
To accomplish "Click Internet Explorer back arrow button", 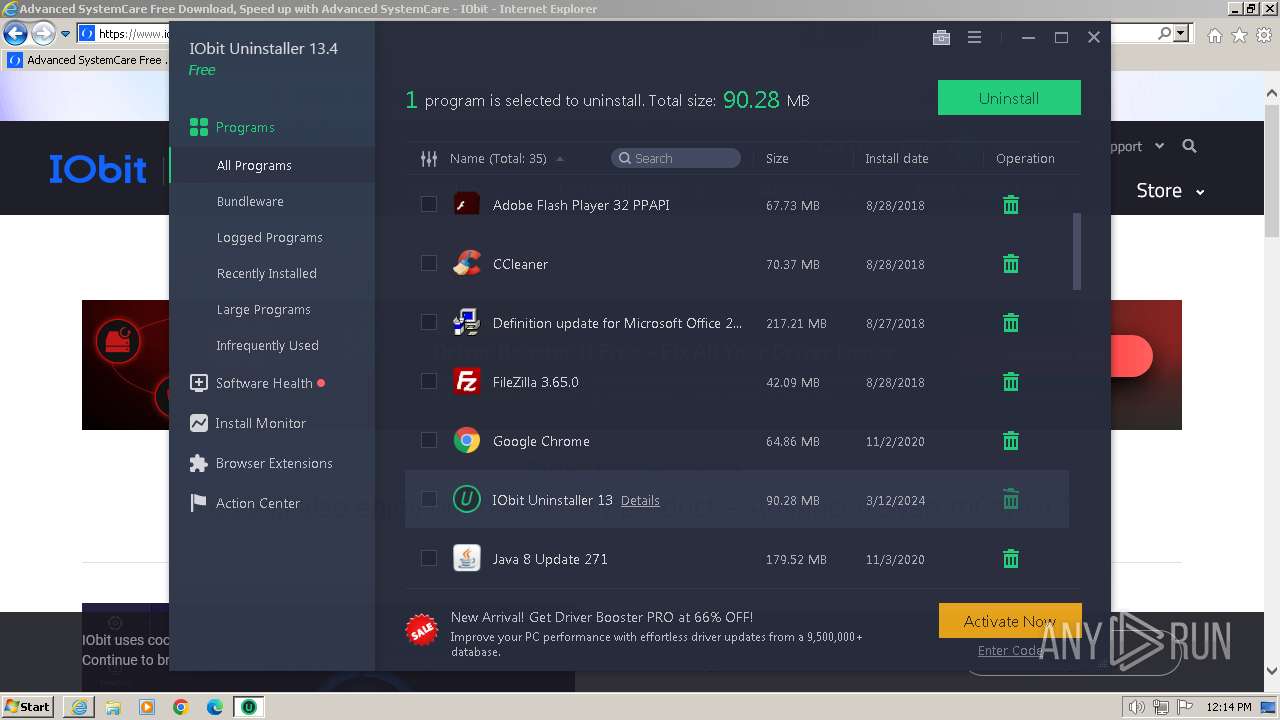I will click(x=15, y=33).
